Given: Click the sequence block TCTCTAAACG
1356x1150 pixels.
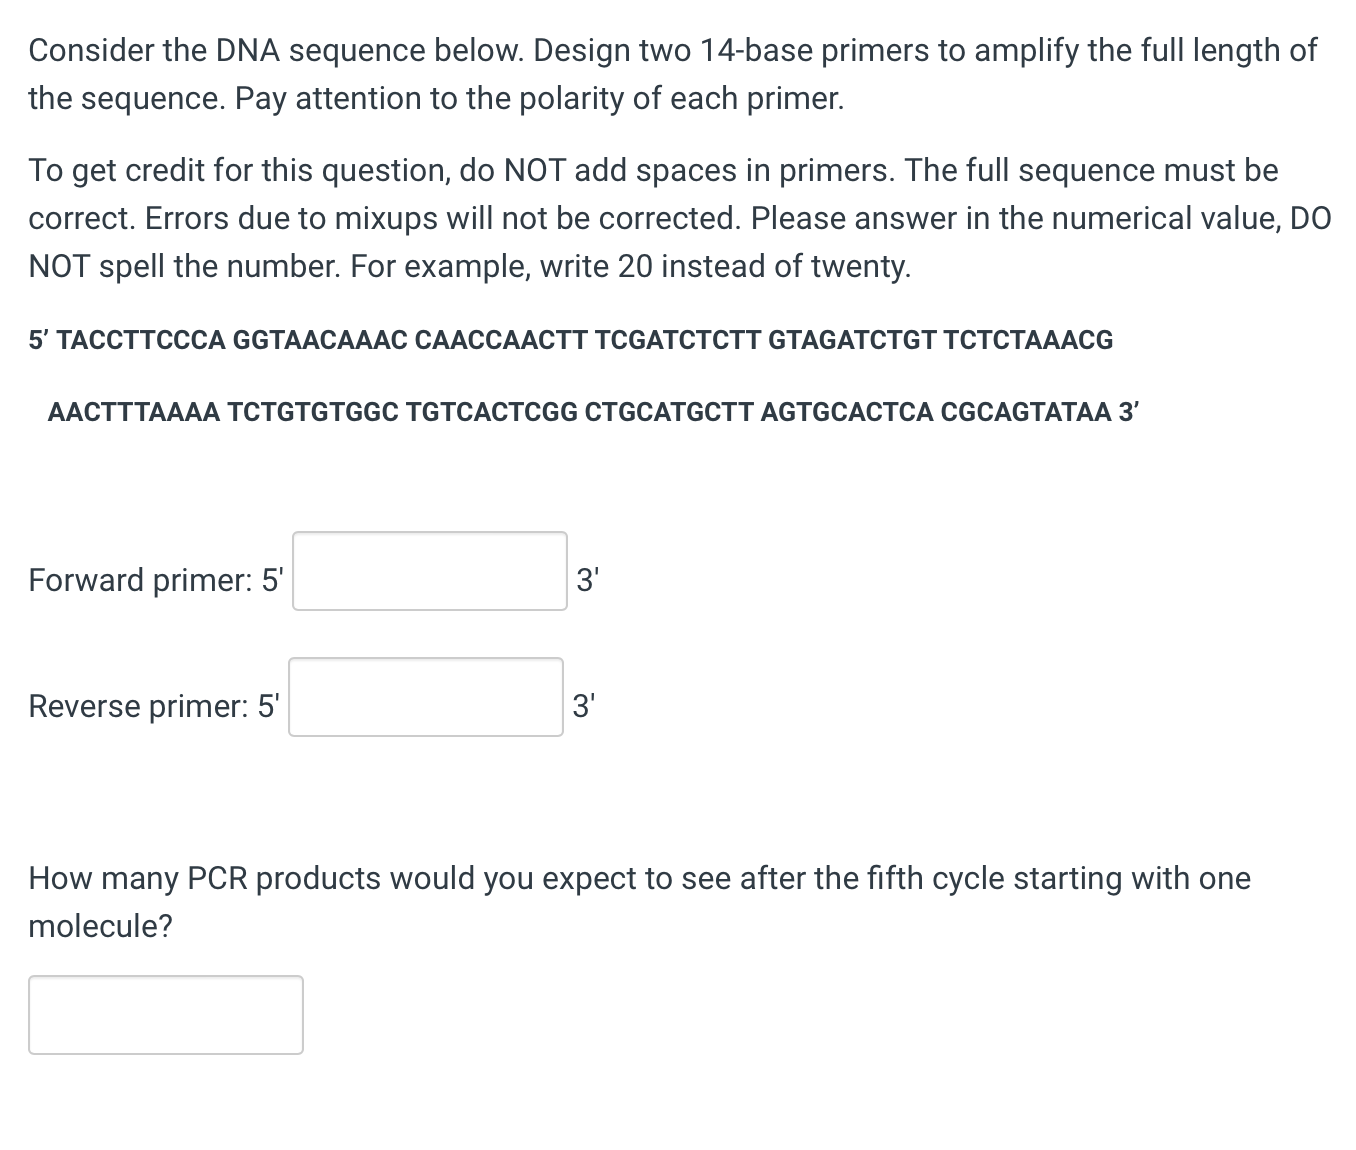Looking at the screenshot, I should point(1028,341).
